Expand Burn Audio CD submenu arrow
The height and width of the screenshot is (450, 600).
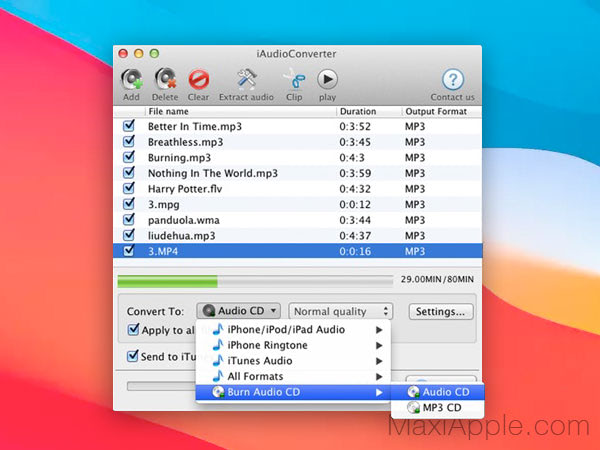(379, 393)
